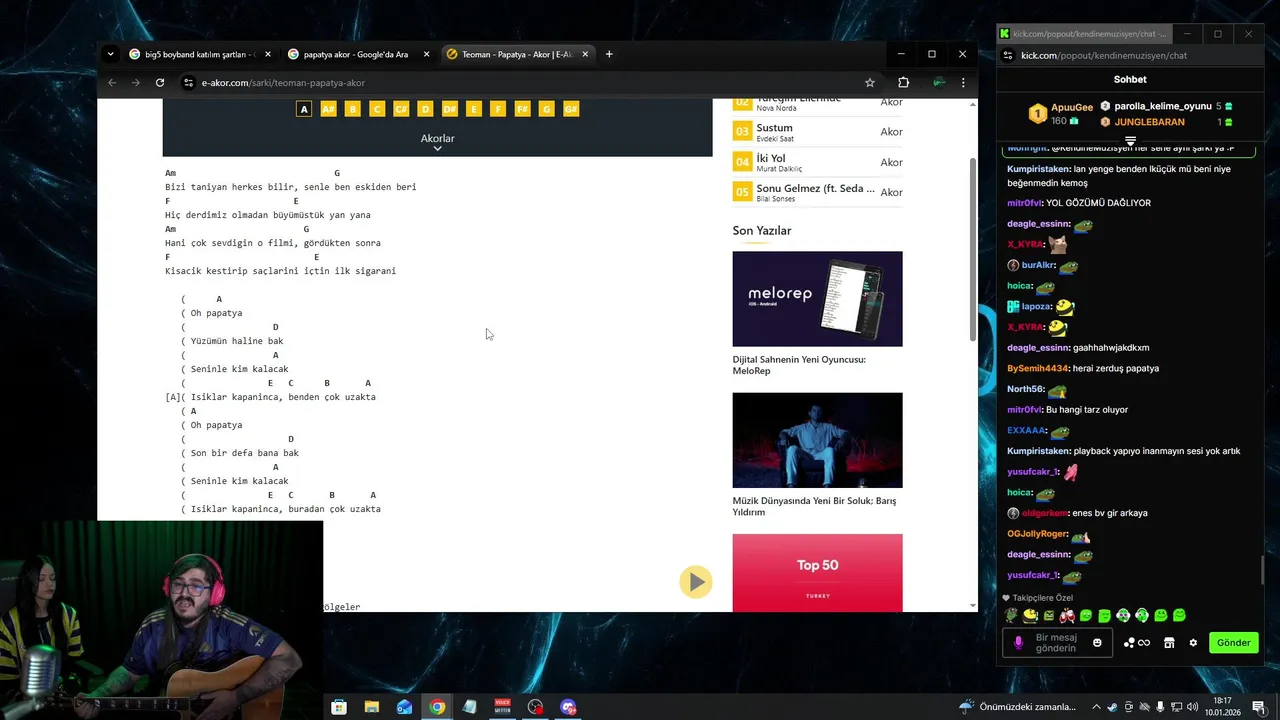Open weather widget Önümüzdeki zamanla

click(1018, 707)
